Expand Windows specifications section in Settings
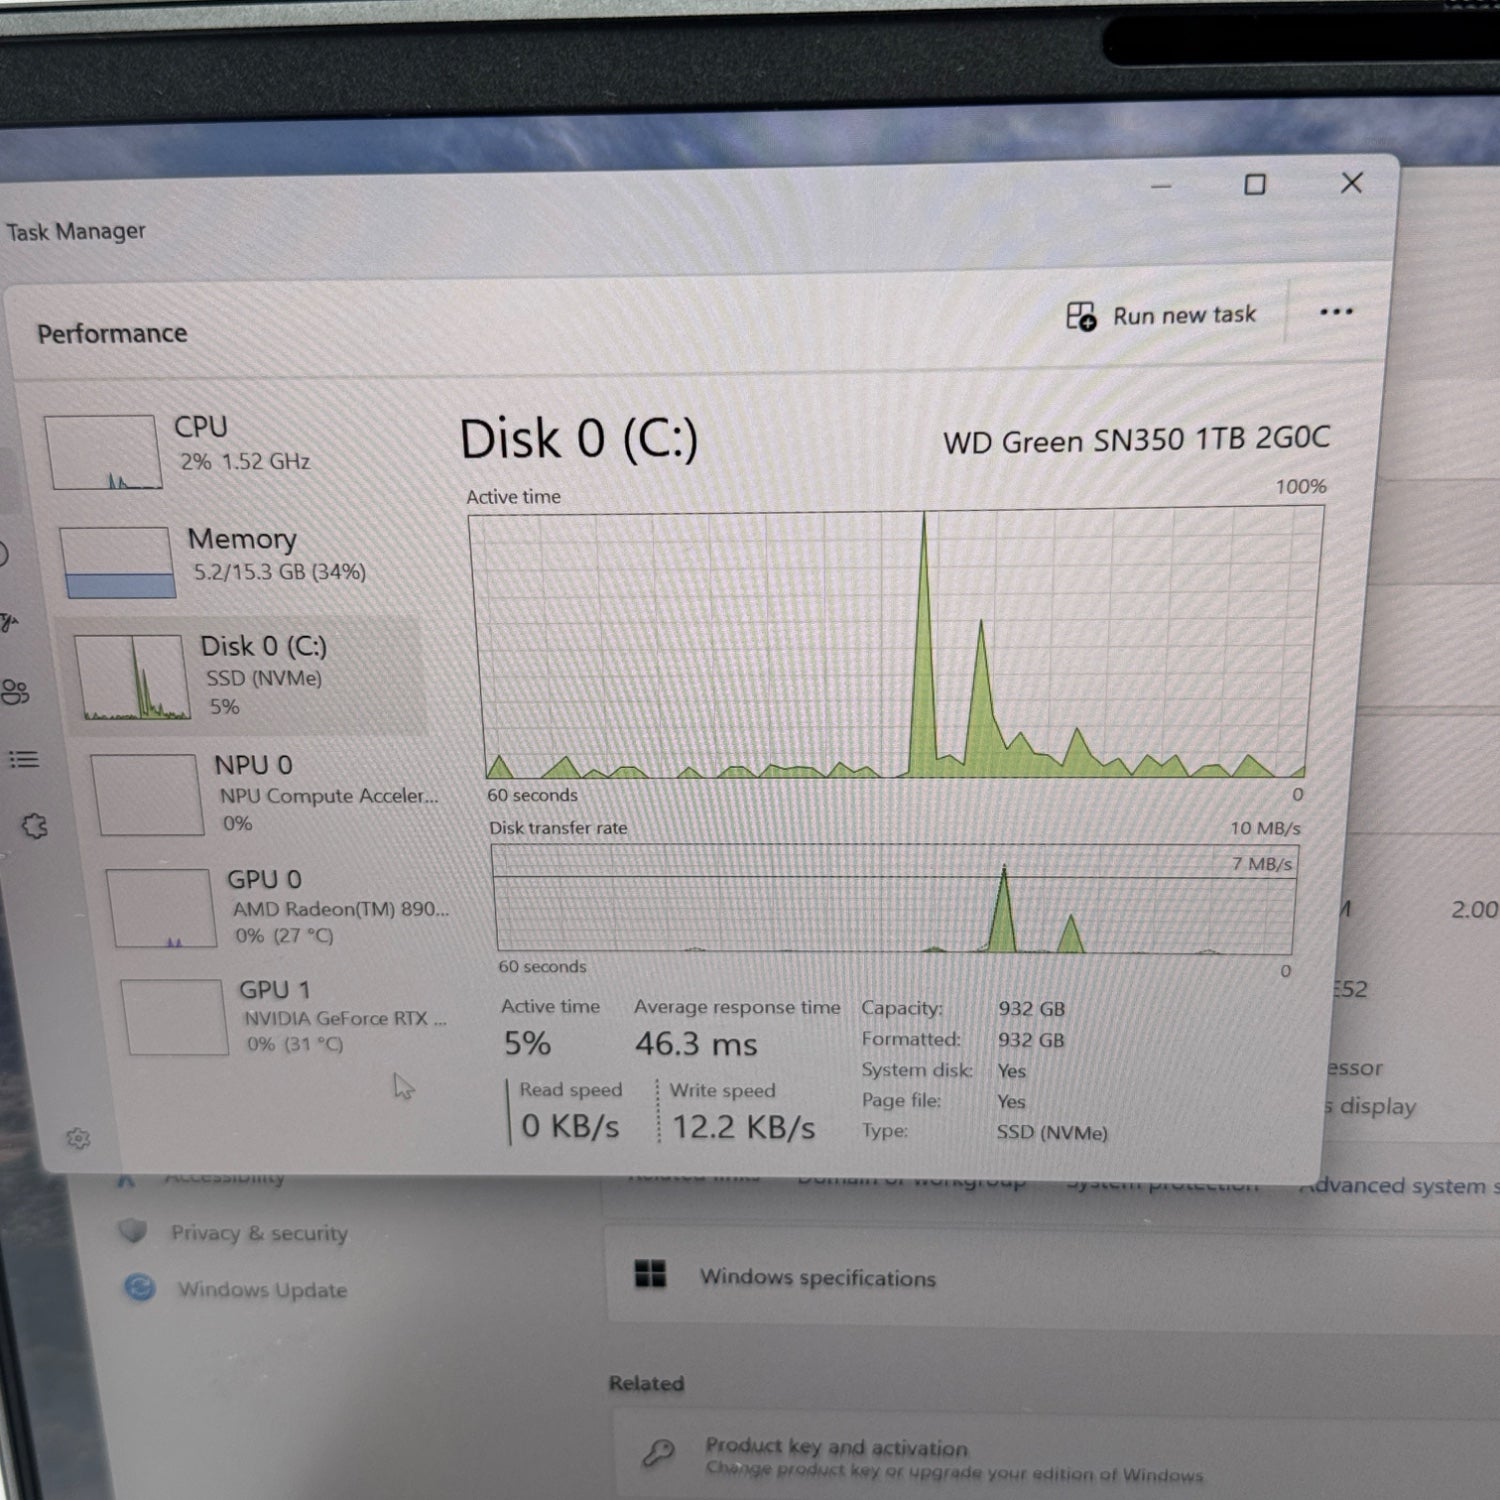 1050,1276
